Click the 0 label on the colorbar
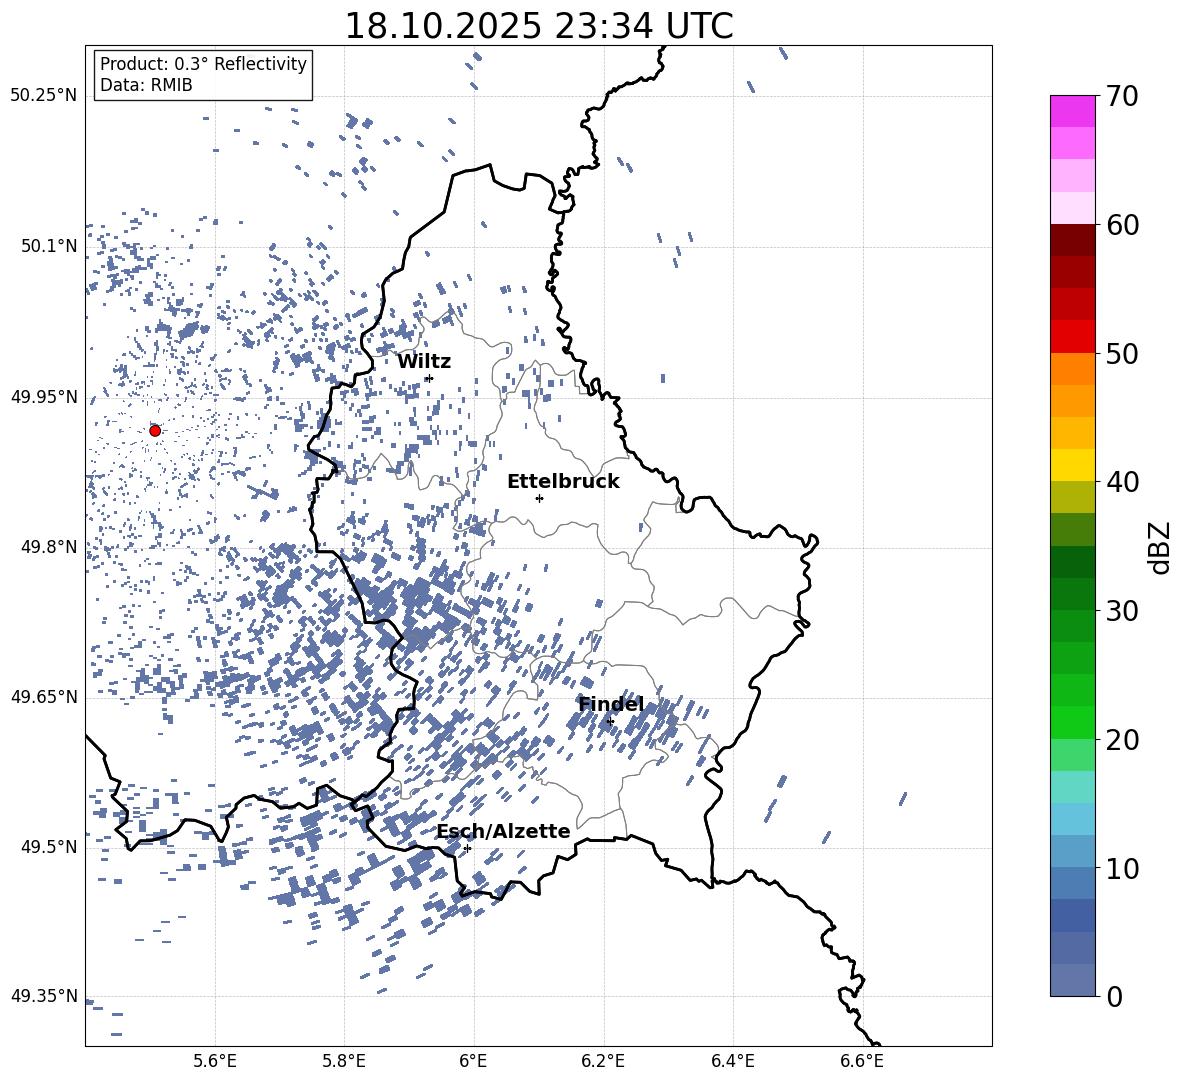The image size is (1184, 1081). tap(1113, 996)
